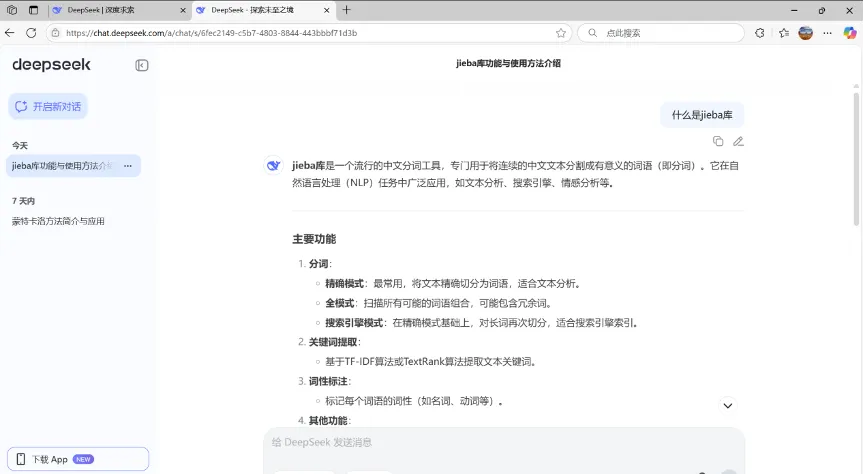Open options menu for jieba conversation
This screenshot has height=474, width=864.
pyautogui.click(x=128, y=166)
